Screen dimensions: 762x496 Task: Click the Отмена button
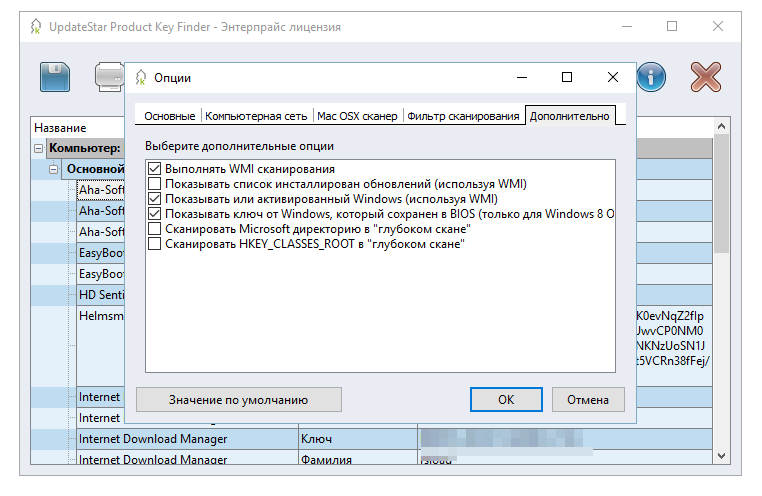(x=588, y=399)
